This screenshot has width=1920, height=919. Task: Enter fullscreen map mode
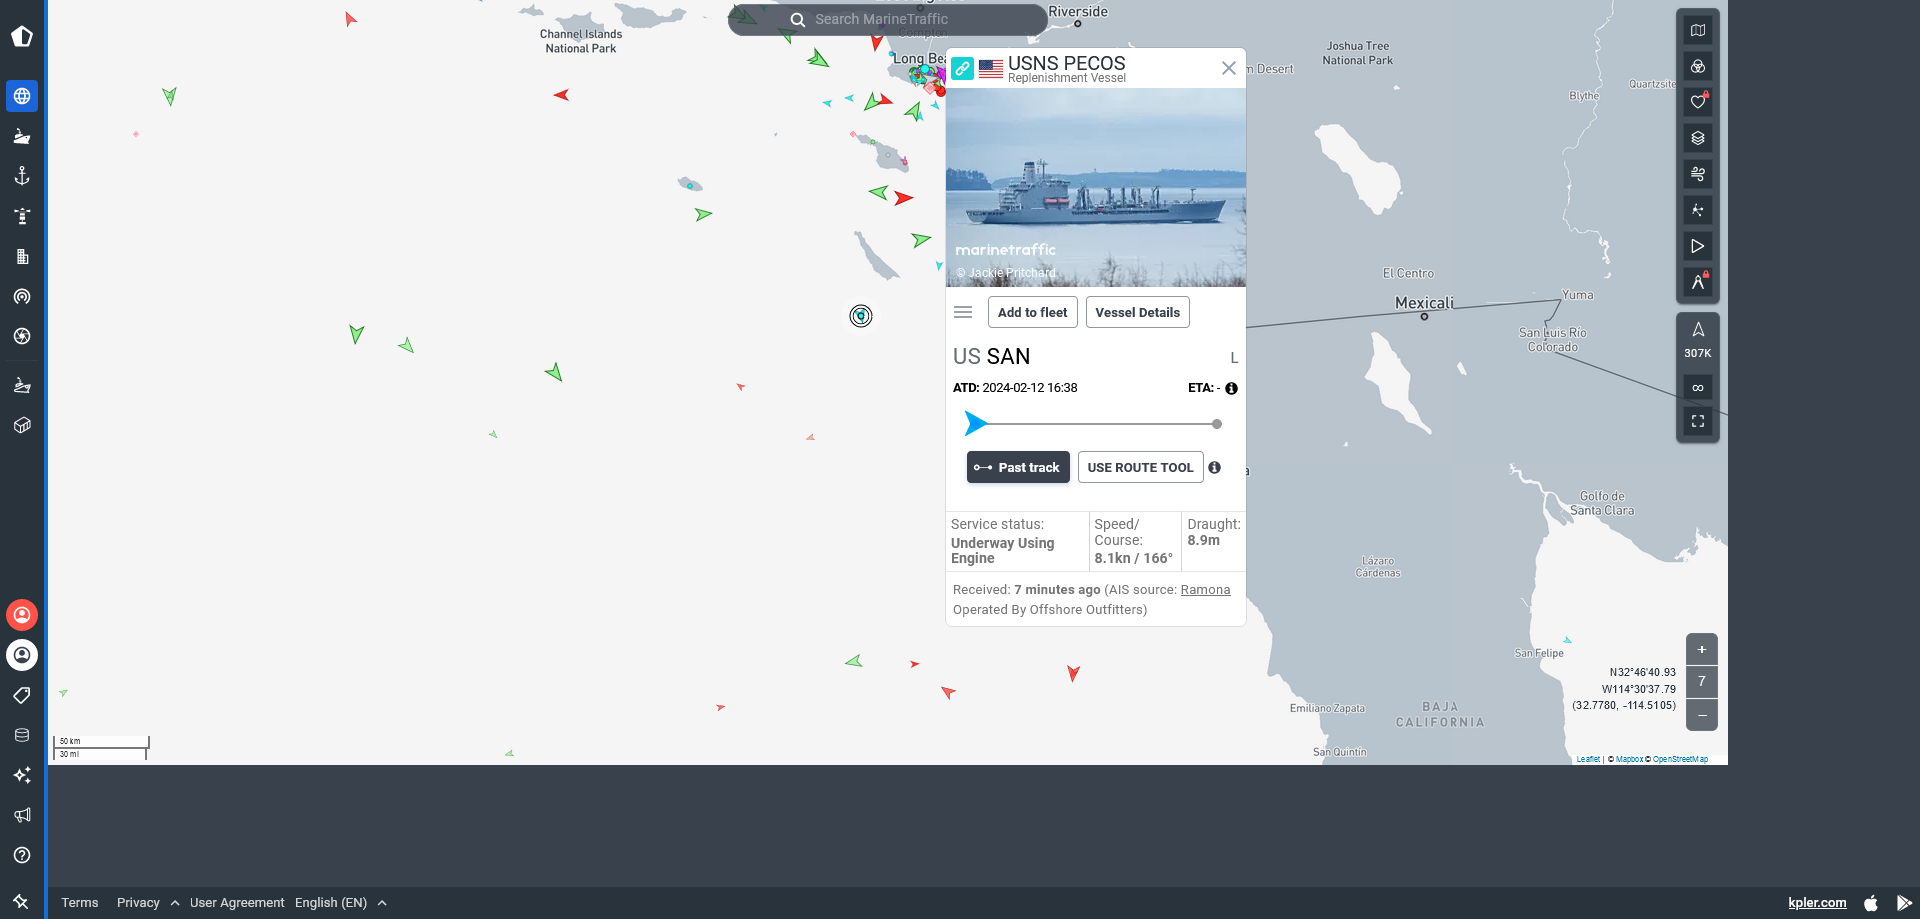(x=1698, y=421)
